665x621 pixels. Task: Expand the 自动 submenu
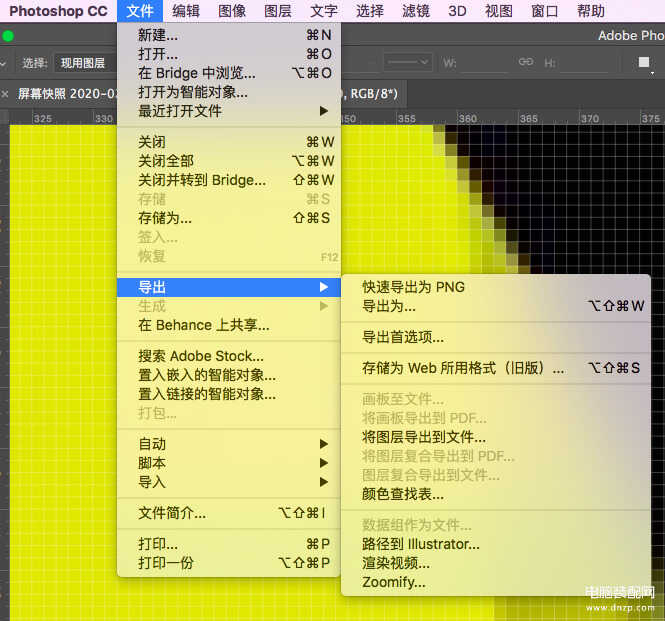tap(229, 444)
